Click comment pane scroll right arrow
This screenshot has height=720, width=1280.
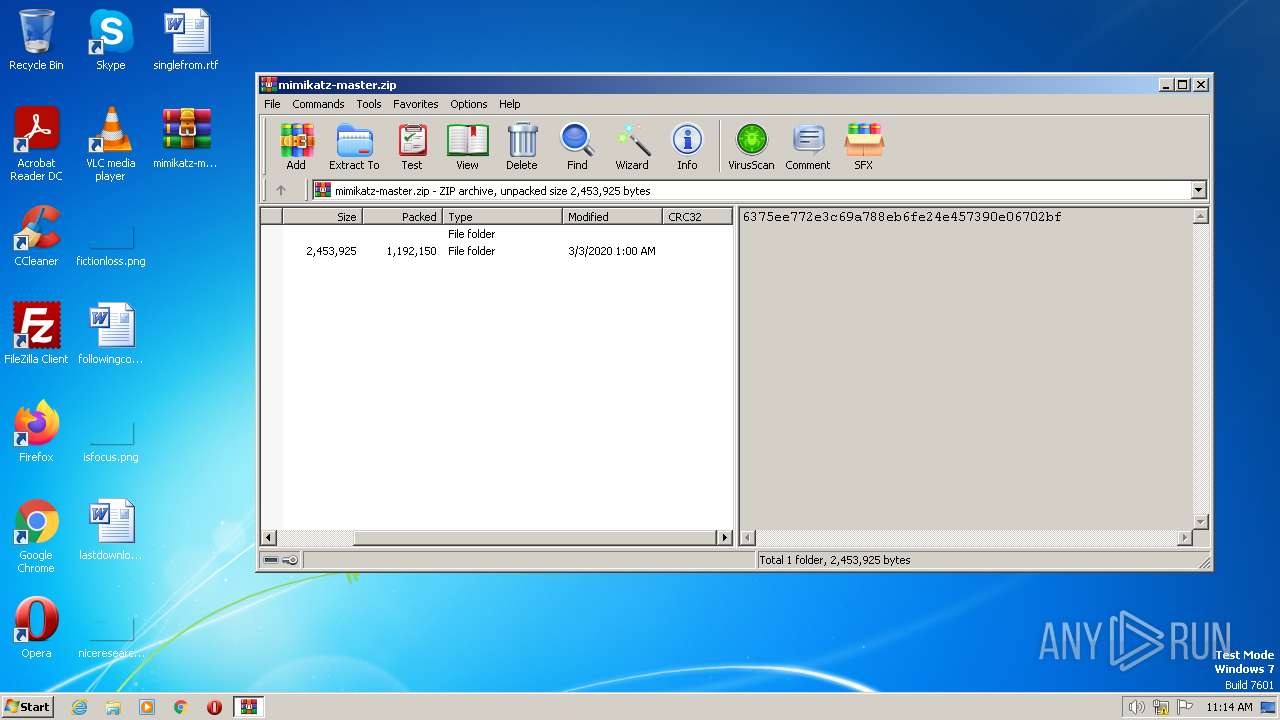(x=1185, y=537)
